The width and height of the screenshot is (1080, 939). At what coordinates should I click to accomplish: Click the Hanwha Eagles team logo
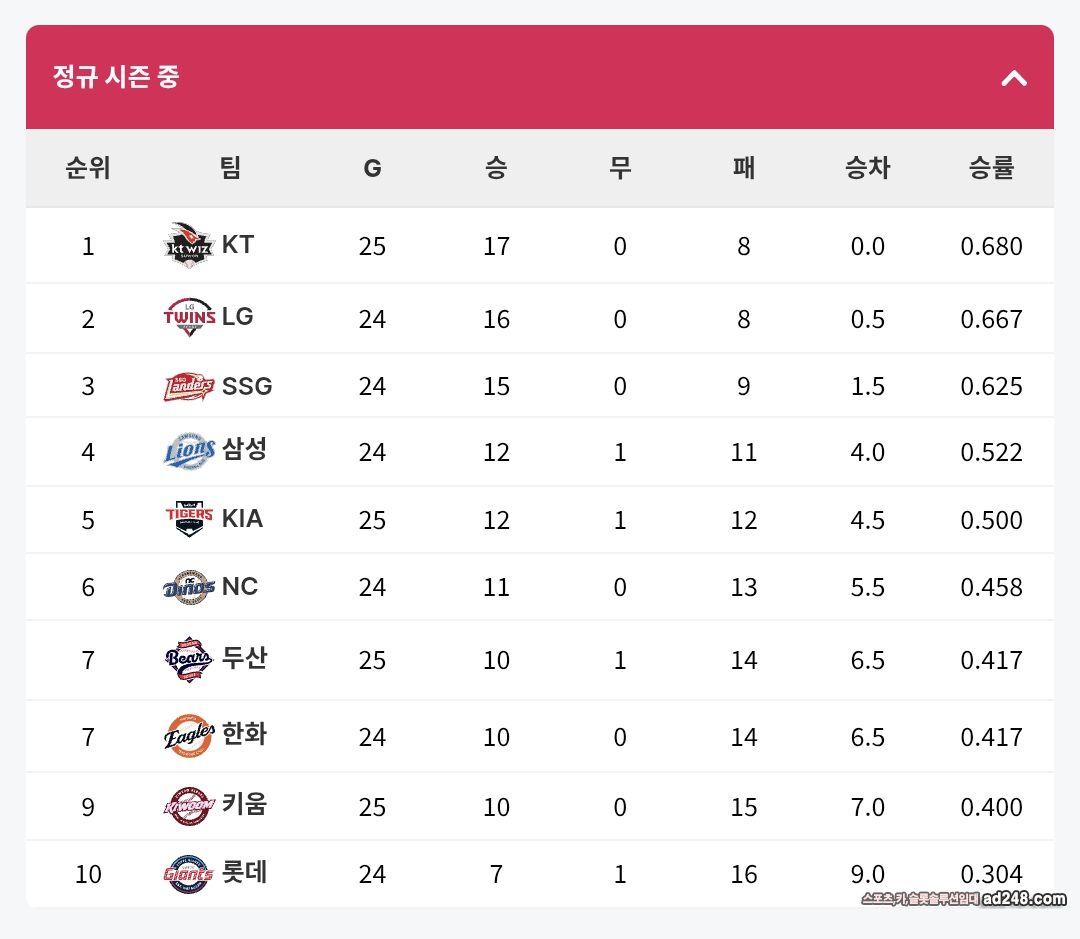point(189,736)
